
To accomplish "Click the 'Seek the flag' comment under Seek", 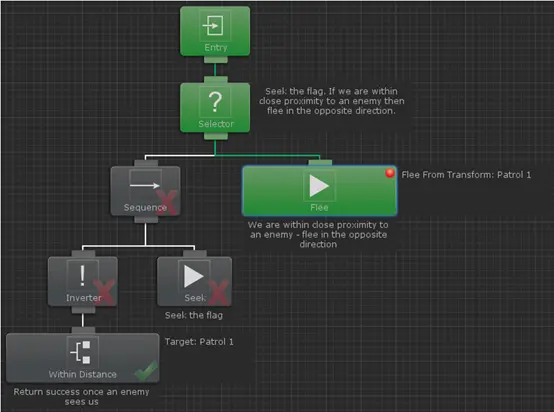I will [194, 315].
